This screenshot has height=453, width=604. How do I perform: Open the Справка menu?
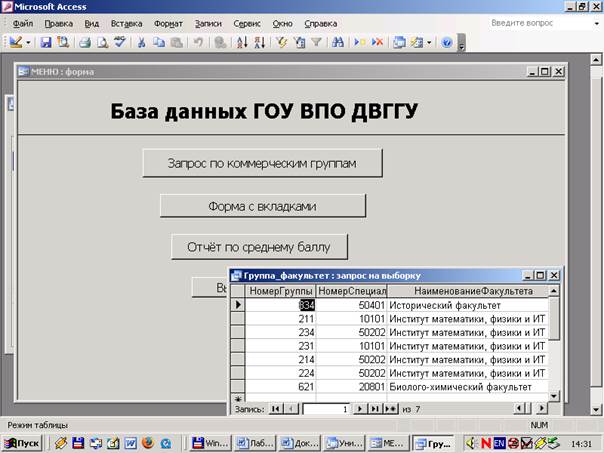pos(320,23)
